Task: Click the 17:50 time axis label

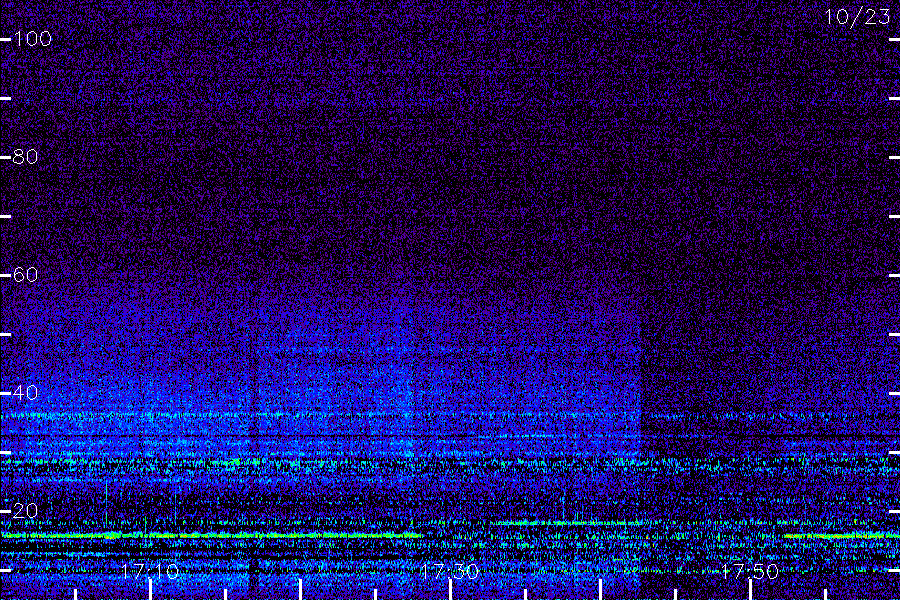Action: pyautogui.click(x=750, y=571)
